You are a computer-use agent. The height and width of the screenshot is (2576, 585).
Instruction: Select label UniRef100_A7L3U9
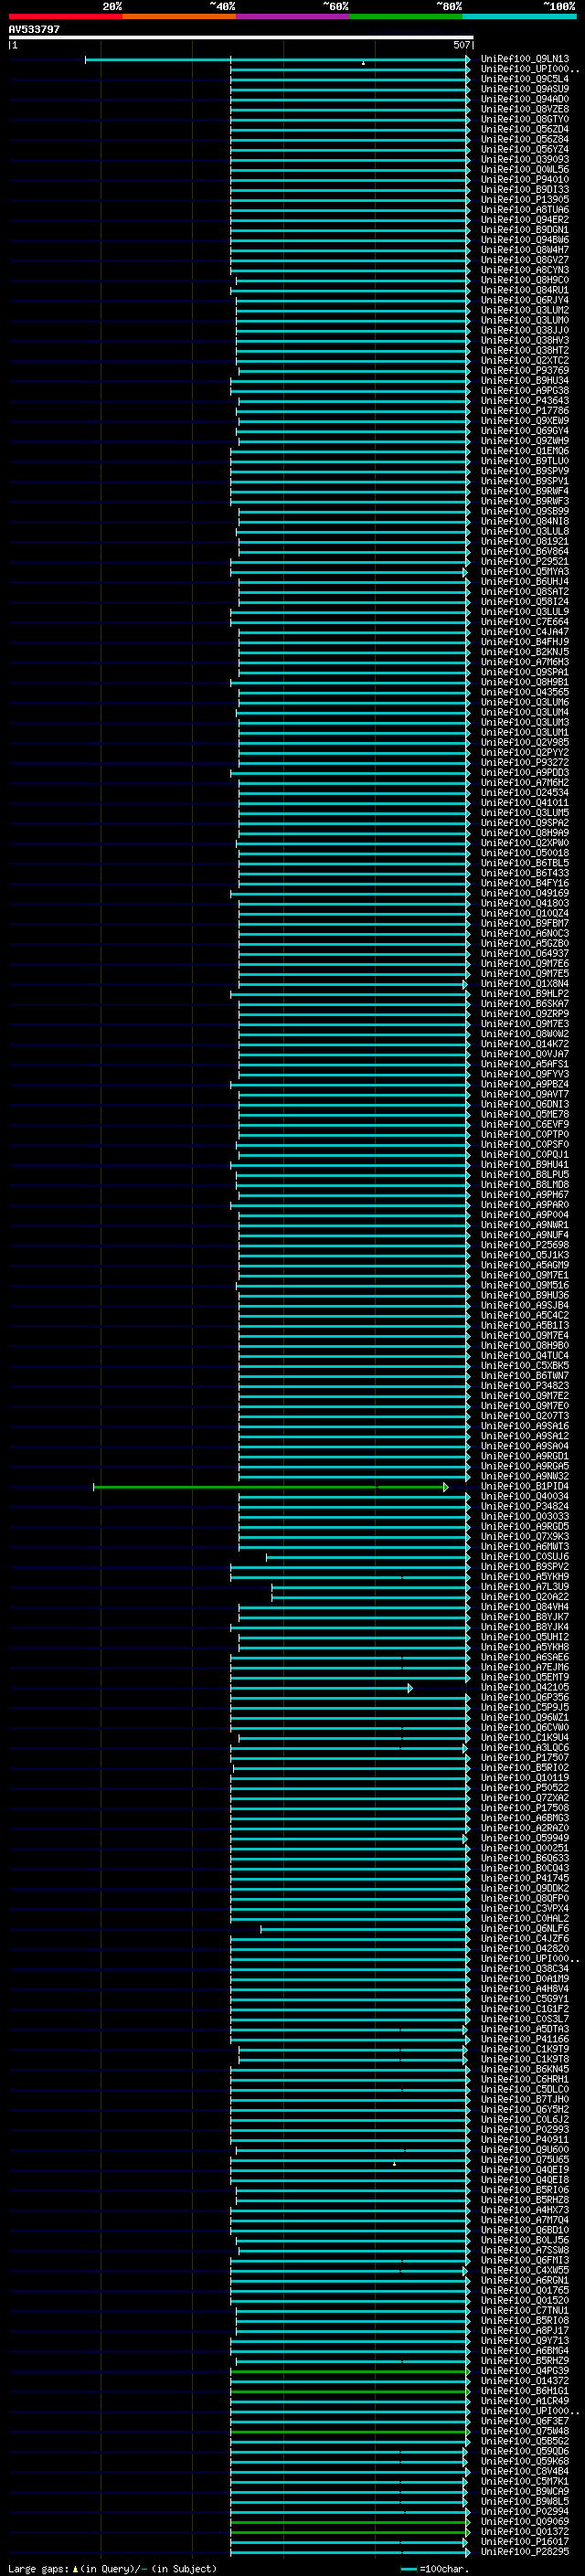coord(524,1587)
